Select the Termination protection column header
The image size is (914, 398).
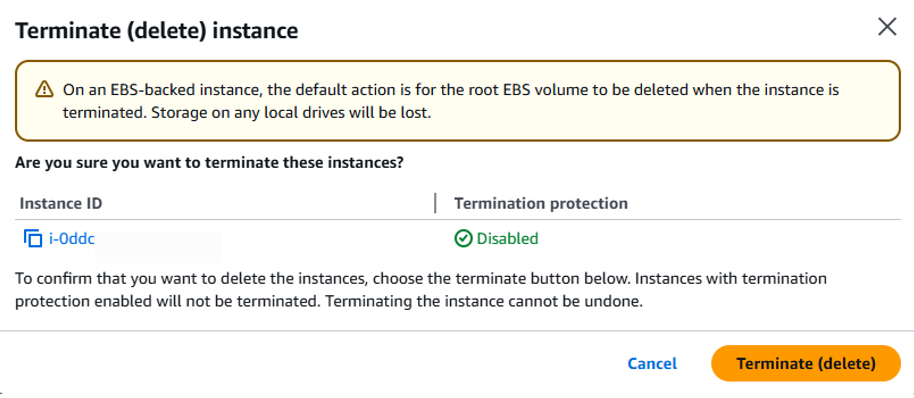(541, 203)
